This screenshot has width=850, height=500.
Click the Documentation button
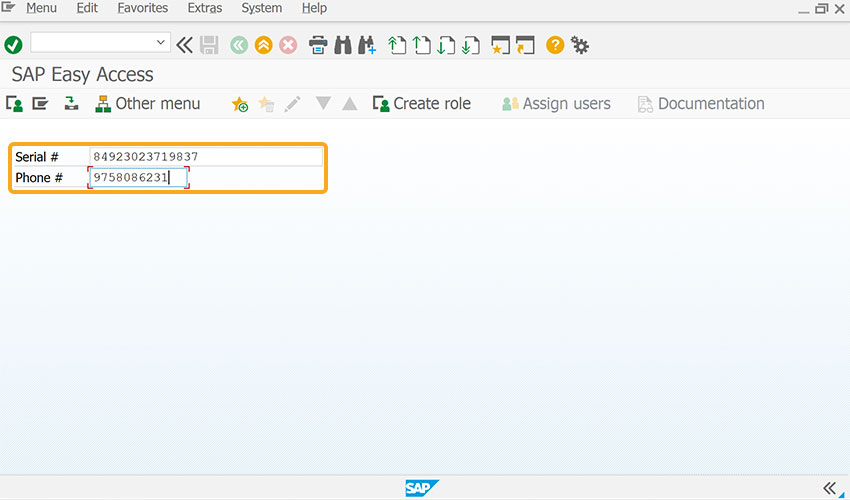pyautogui.click(x=701, y=104)
